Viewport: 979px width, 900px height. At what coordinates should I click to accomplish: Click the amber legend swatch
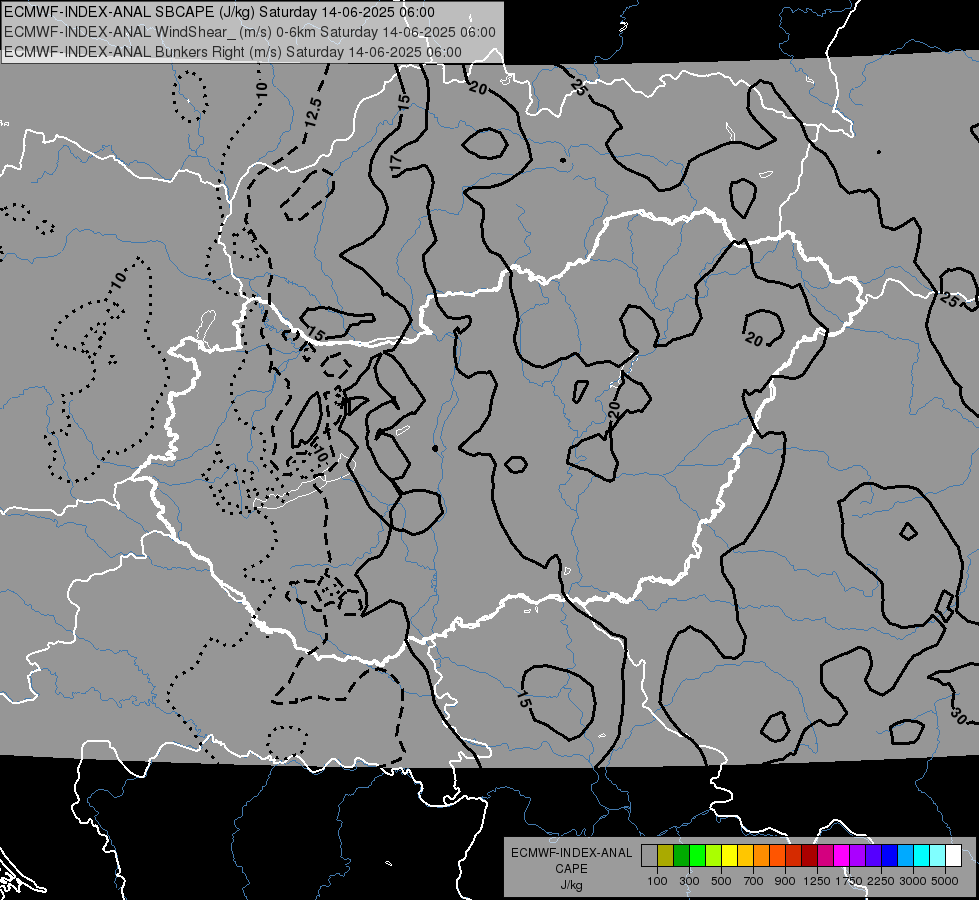click(745, 856)
